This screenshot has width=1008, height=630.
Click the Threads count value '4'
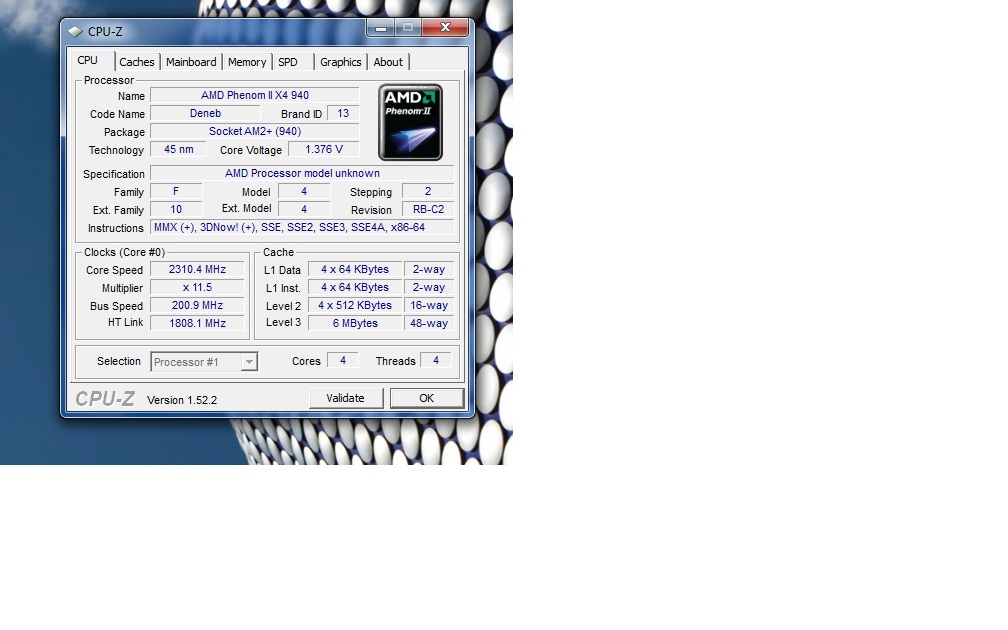click(436, 361)
